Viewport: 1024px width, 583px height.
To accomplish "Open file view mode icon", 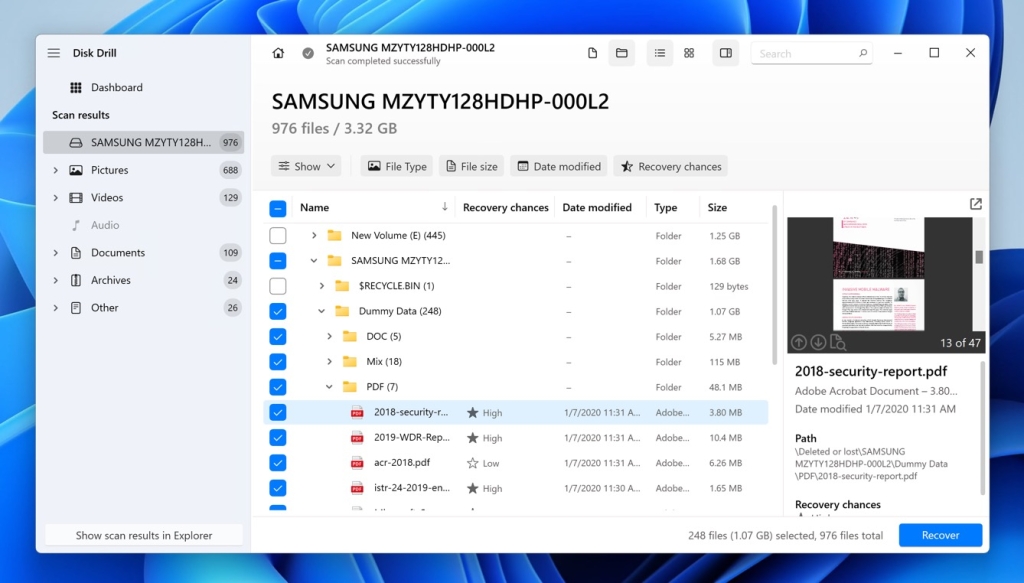I will pos(592,52).
